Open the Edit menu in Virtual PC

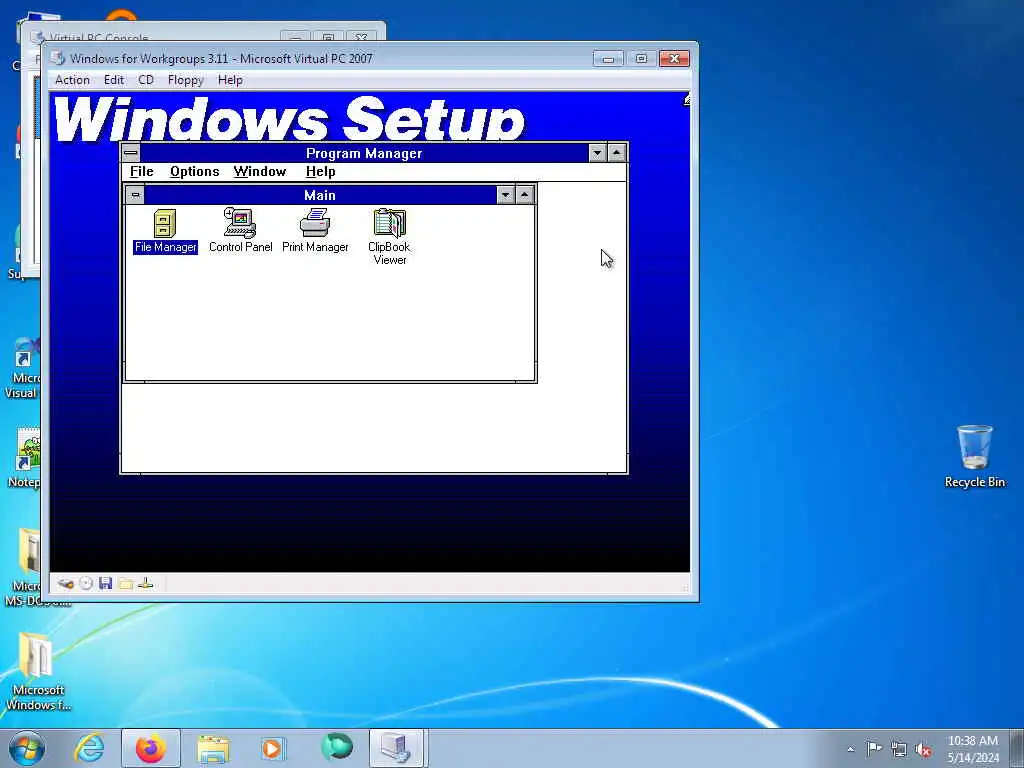(x=114, y=80)
